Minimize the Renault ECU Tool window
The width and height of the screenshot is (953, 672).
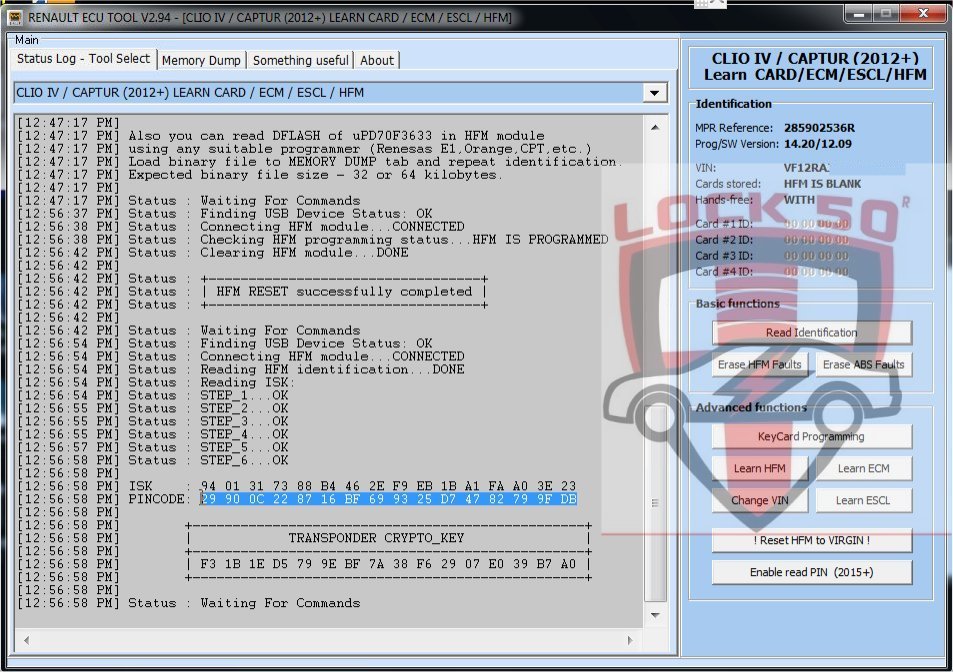859,15
